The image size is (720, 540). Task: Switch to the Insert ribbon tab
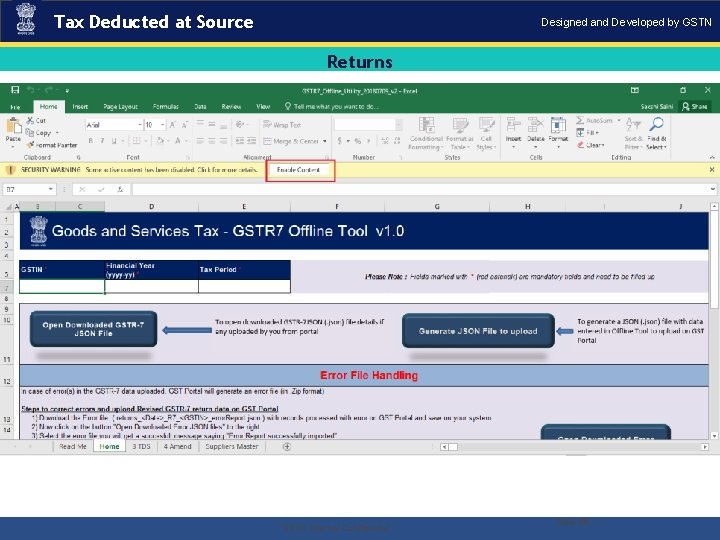click(x=80, y=107)
